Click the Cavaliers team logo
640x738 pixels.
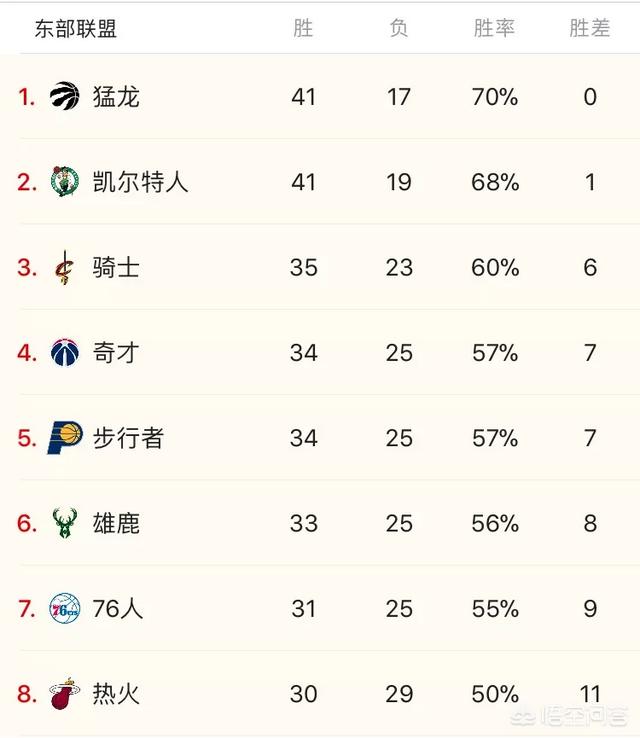(x=64, y=268)
